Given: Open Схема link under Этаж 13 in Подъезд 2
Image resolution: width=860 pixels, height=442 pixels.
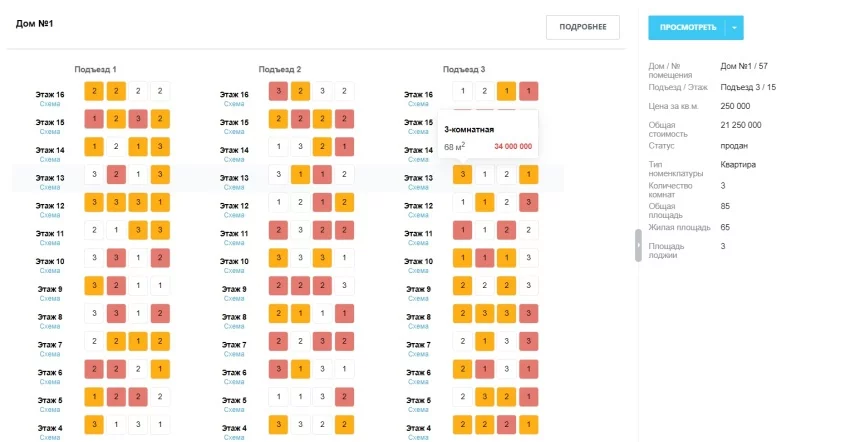Looking at the screenshot, I should tap(234, 187).
